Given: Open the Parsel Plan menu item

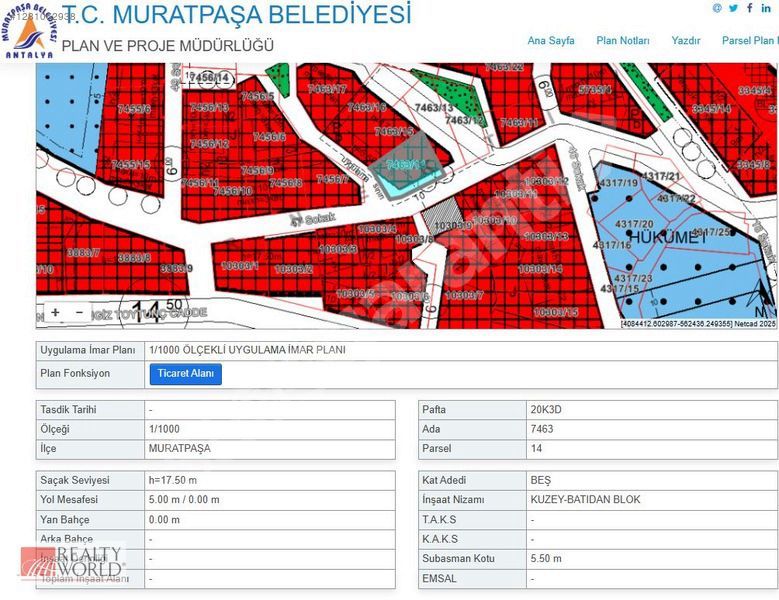Looking at the screenshot, I should tap(749, 41).
